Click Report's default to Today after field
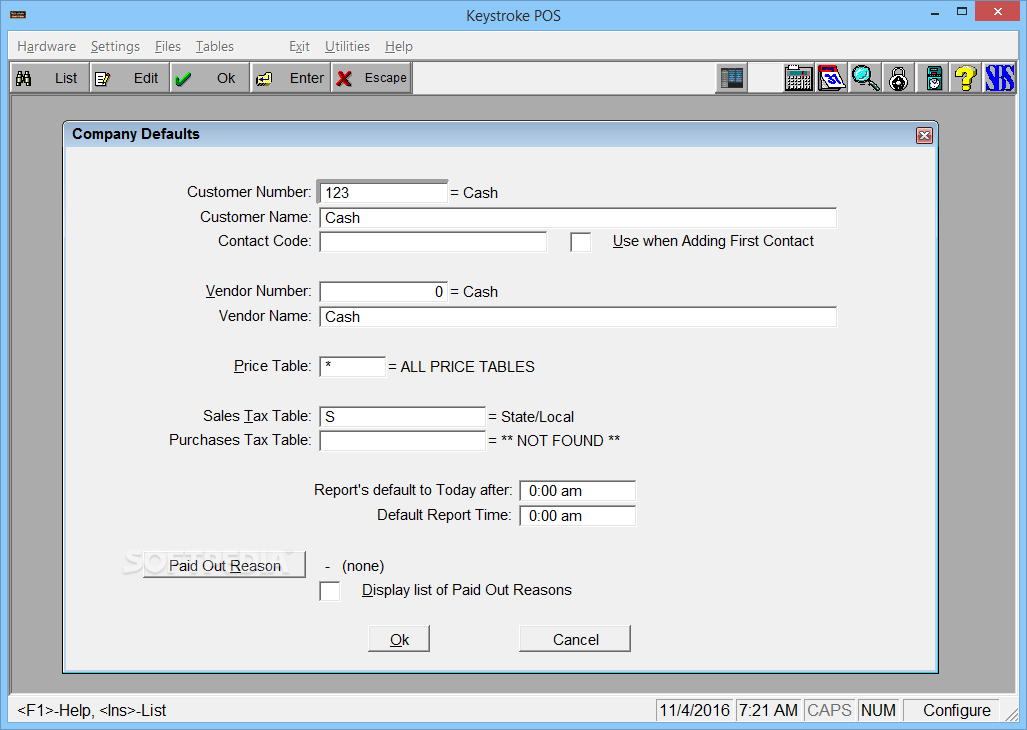 (x=578, y=490)
